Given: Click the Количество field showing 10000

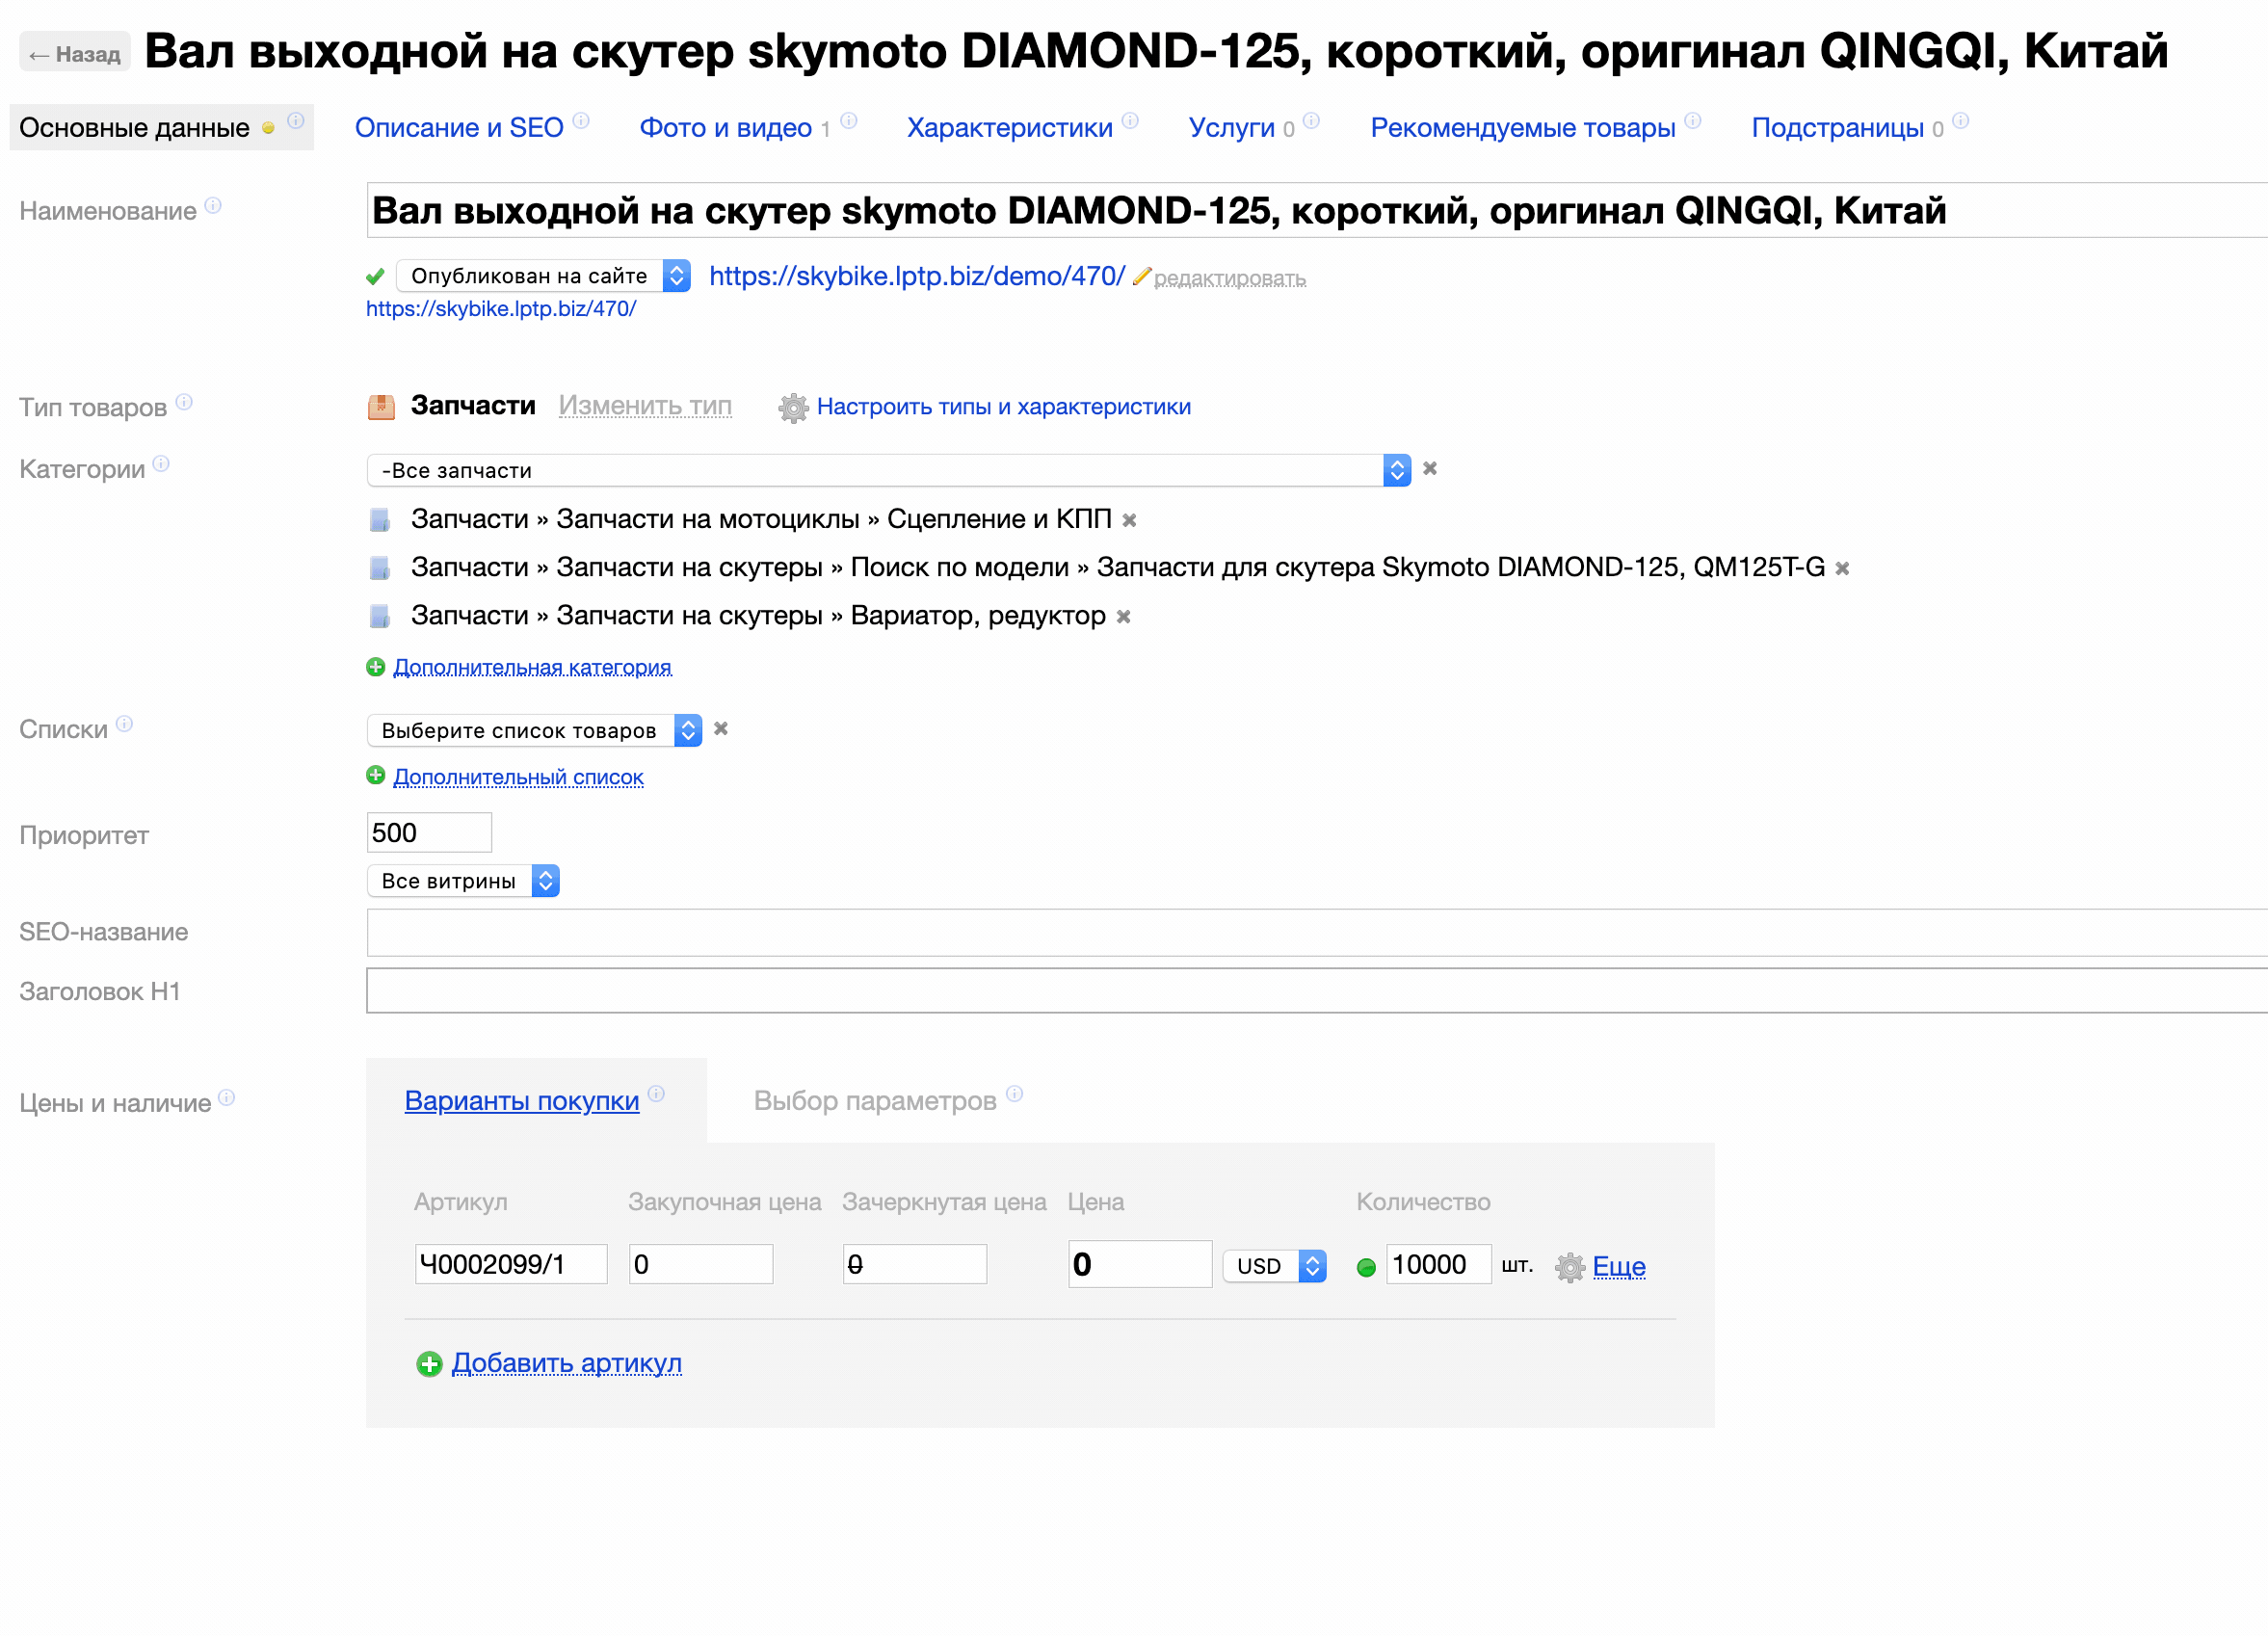Looking at the screenshot, I should click(1439, 1264).
